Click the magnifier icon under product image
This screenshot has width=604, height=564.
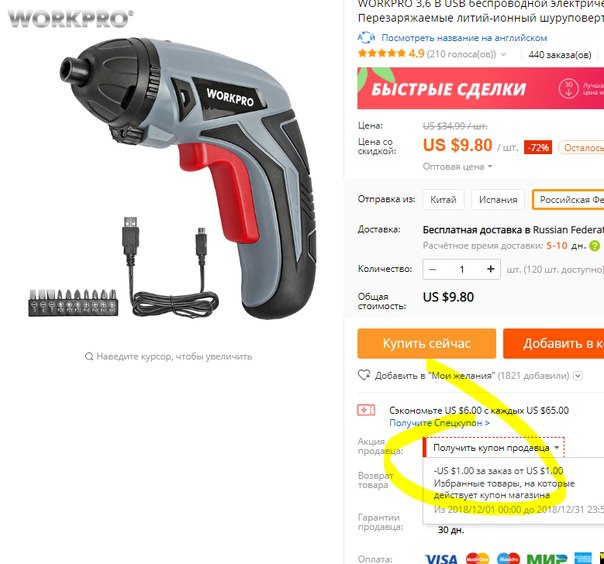89,356
